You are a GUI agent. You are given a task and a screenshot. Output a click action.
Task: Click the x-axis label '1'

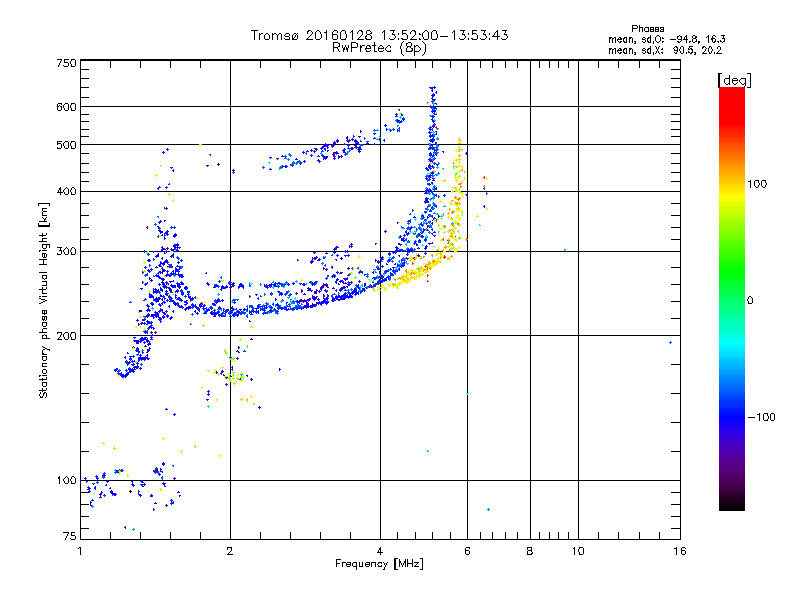pyautogui.click(x=80, y=551)
